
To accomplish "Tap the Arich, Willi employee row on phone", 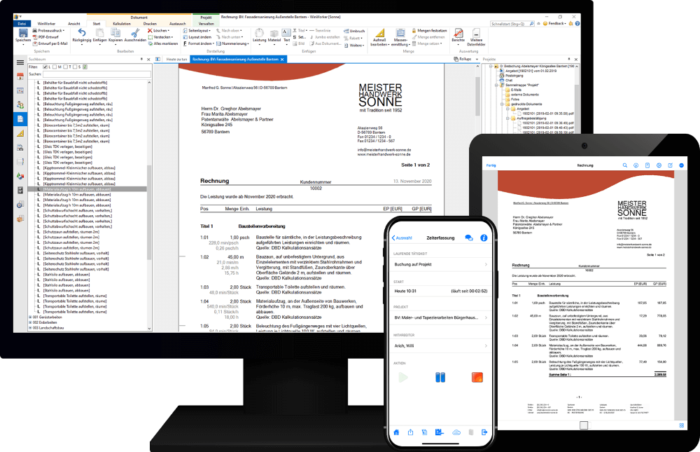I will tap(440, 346).
